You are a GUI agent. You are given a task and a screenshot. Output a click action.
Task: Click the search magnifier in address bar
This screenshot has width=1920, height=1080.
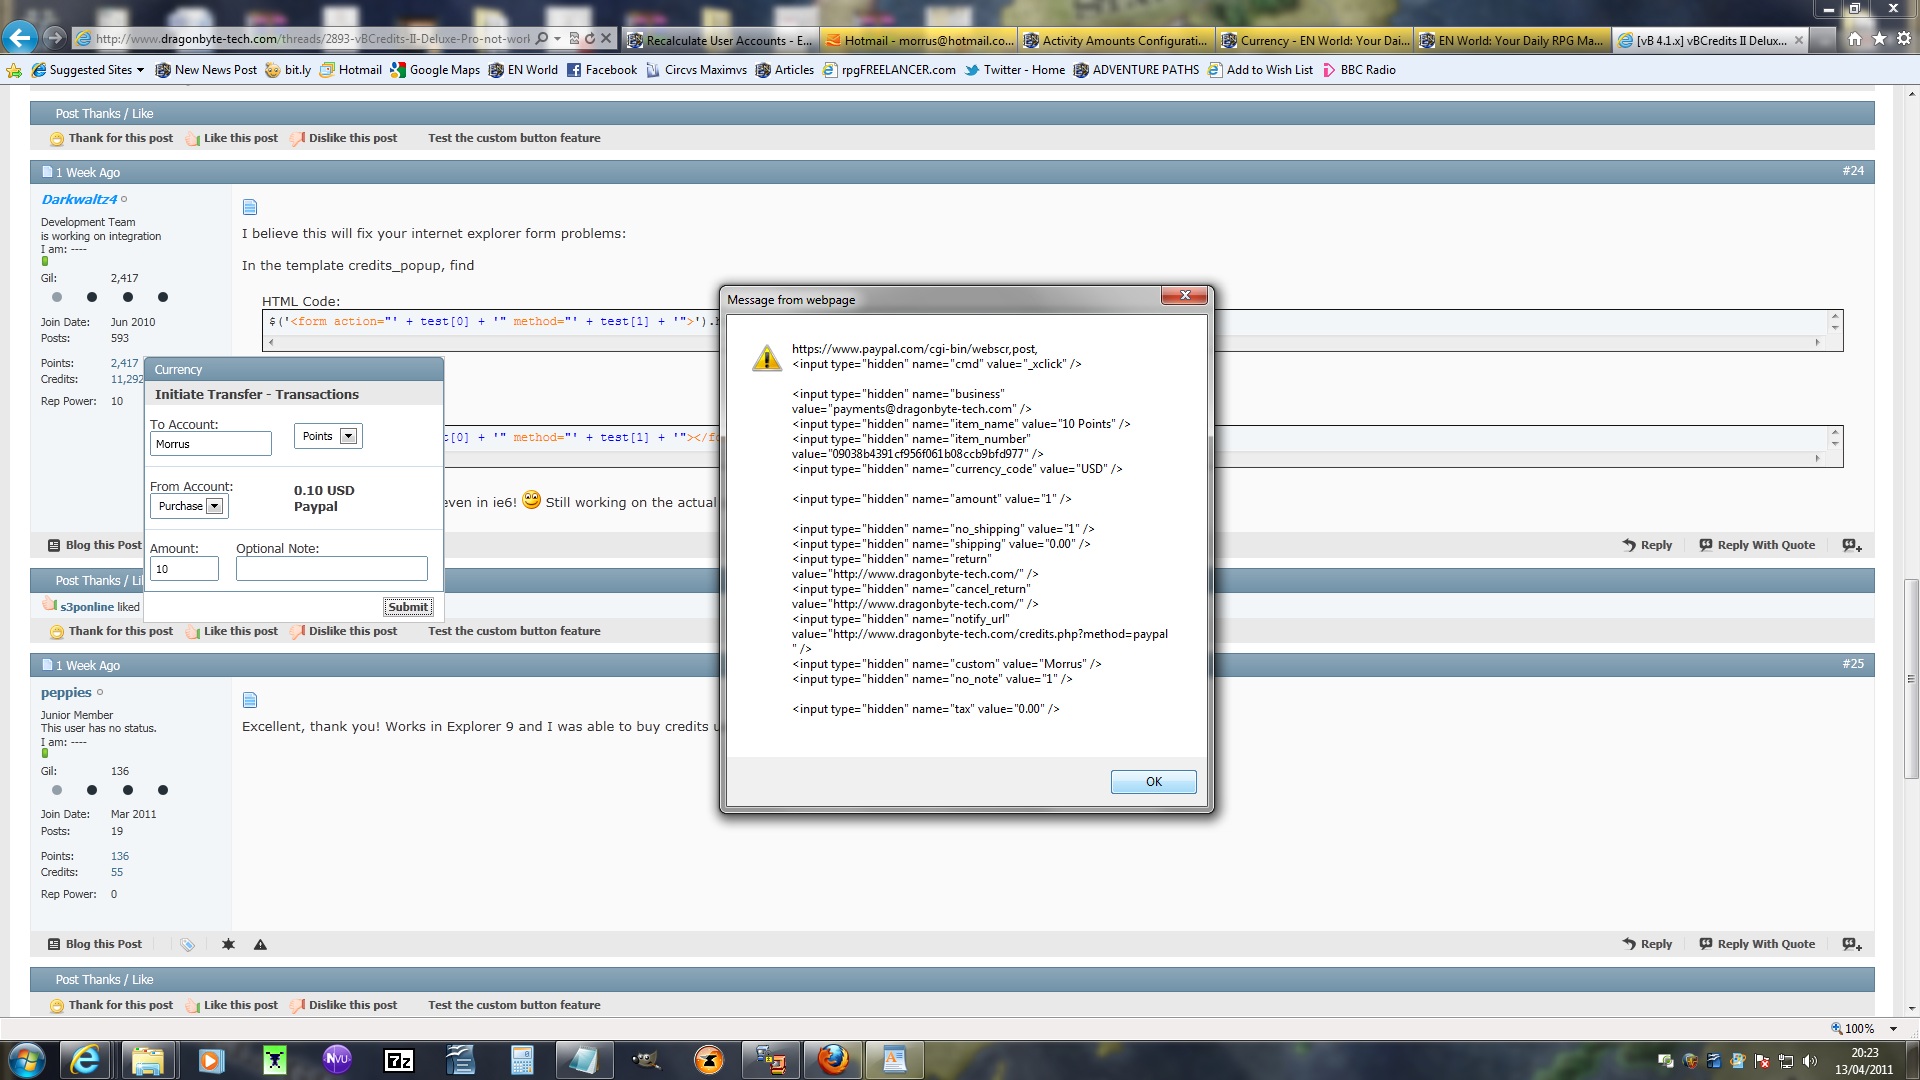(542, 39)
